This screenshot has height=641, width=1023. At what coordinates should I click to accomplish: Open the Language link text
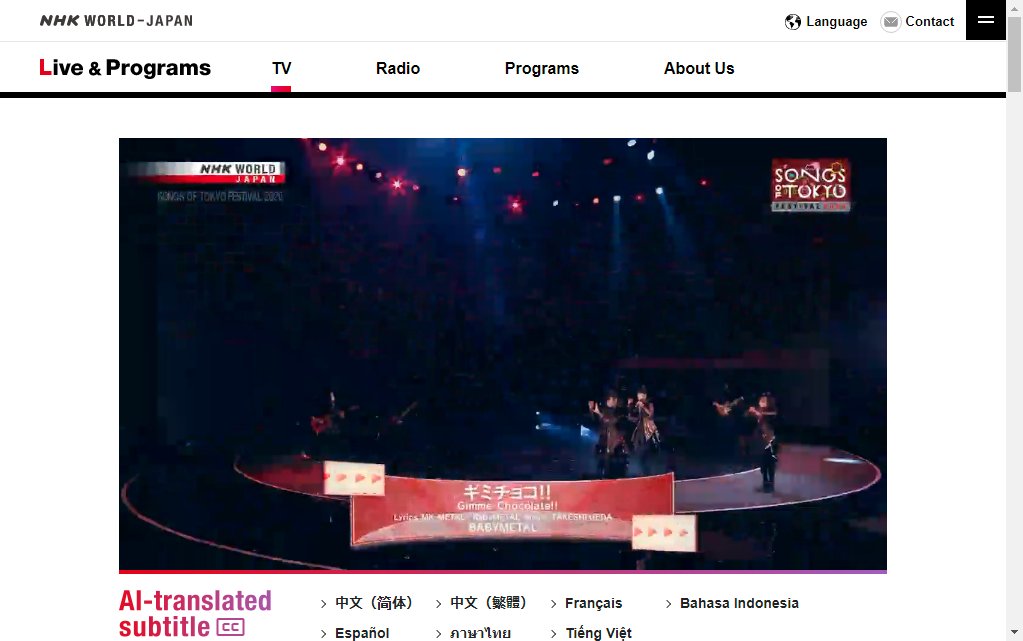(836, 22)
